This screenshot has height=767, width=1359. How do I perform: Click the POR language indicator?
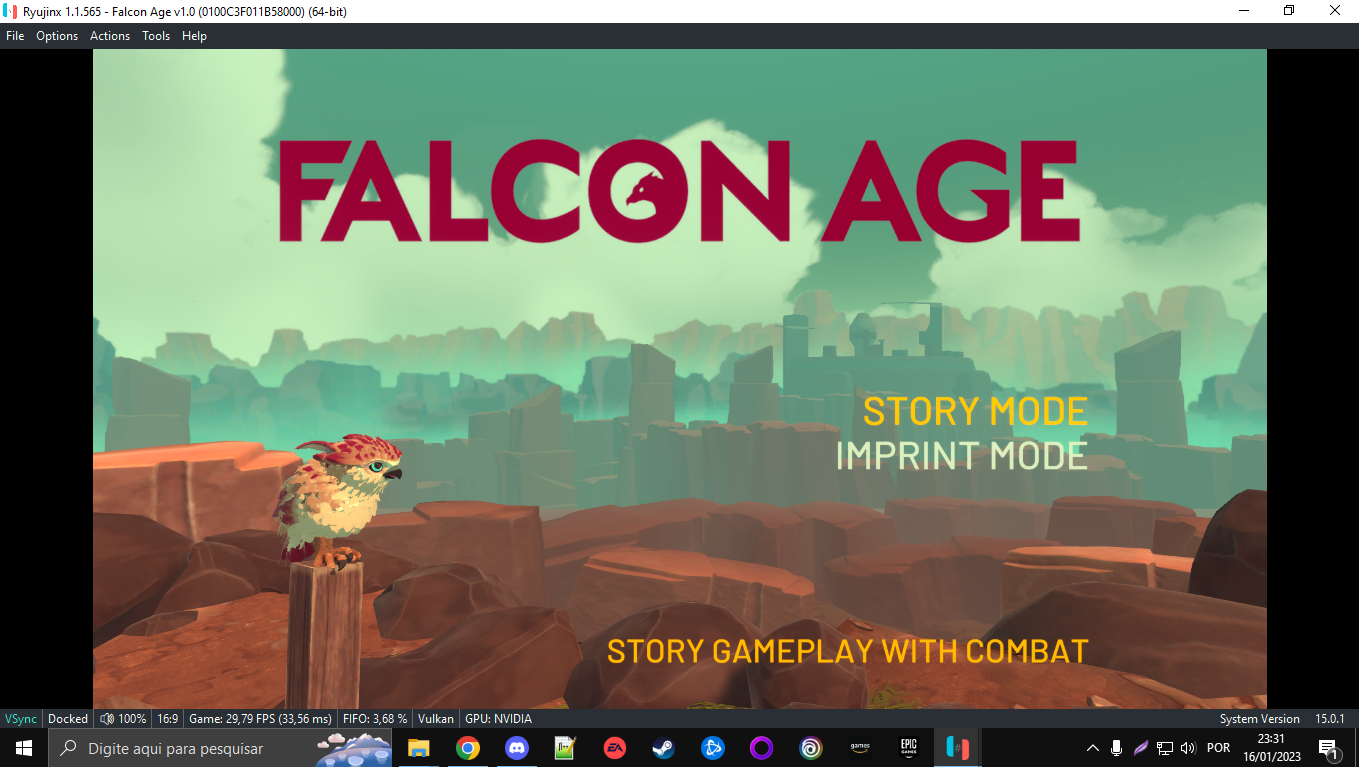click(1218, 748)
